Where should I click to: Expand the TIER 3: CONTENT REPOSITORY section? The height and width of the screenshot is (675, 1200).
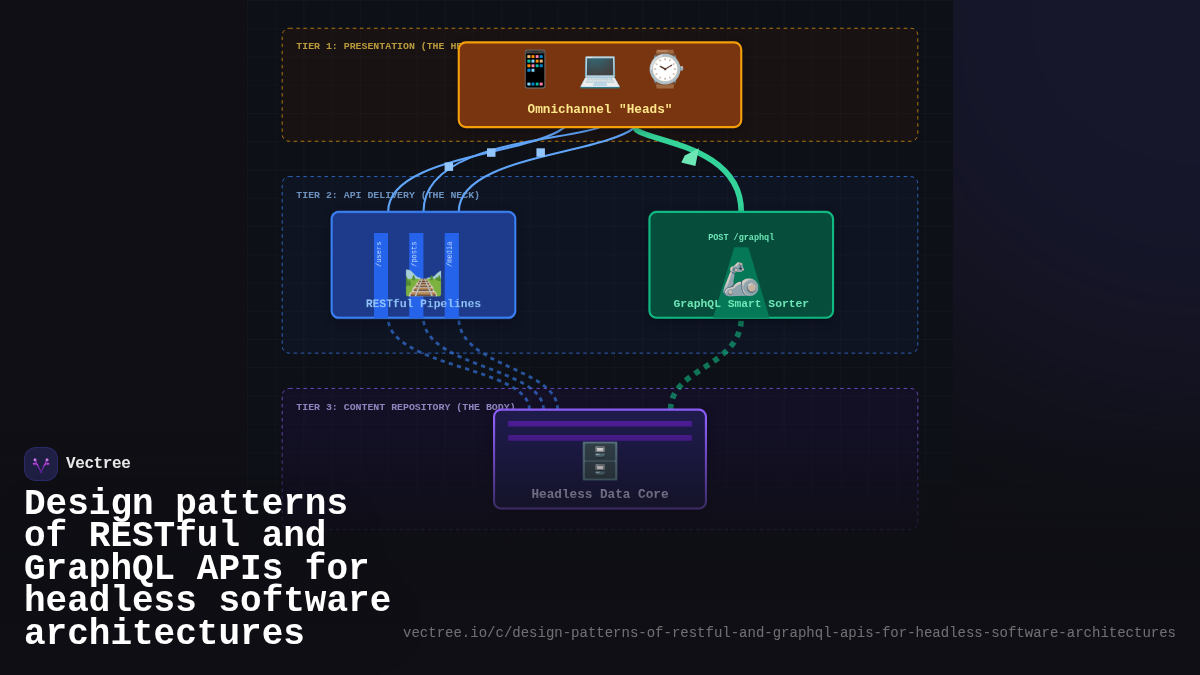point(405,407)
